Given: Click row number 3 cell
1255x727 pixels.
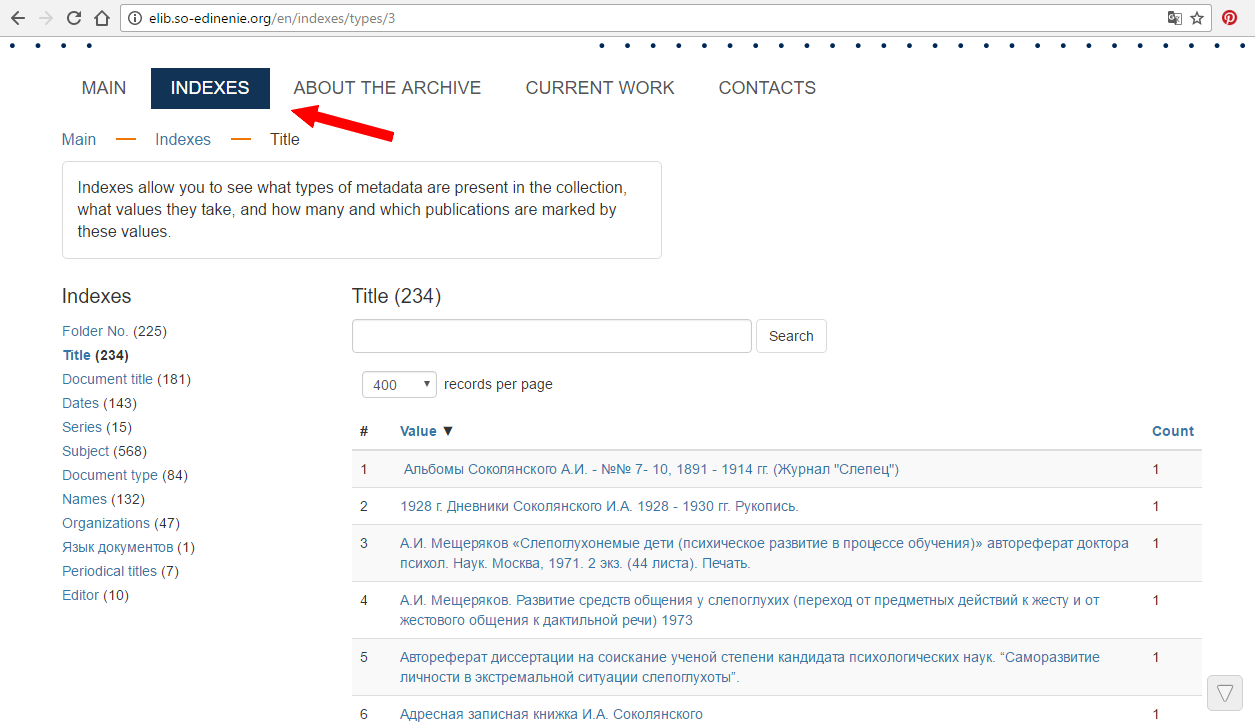Looking at the screenshot, I should [x=364, y=543].
